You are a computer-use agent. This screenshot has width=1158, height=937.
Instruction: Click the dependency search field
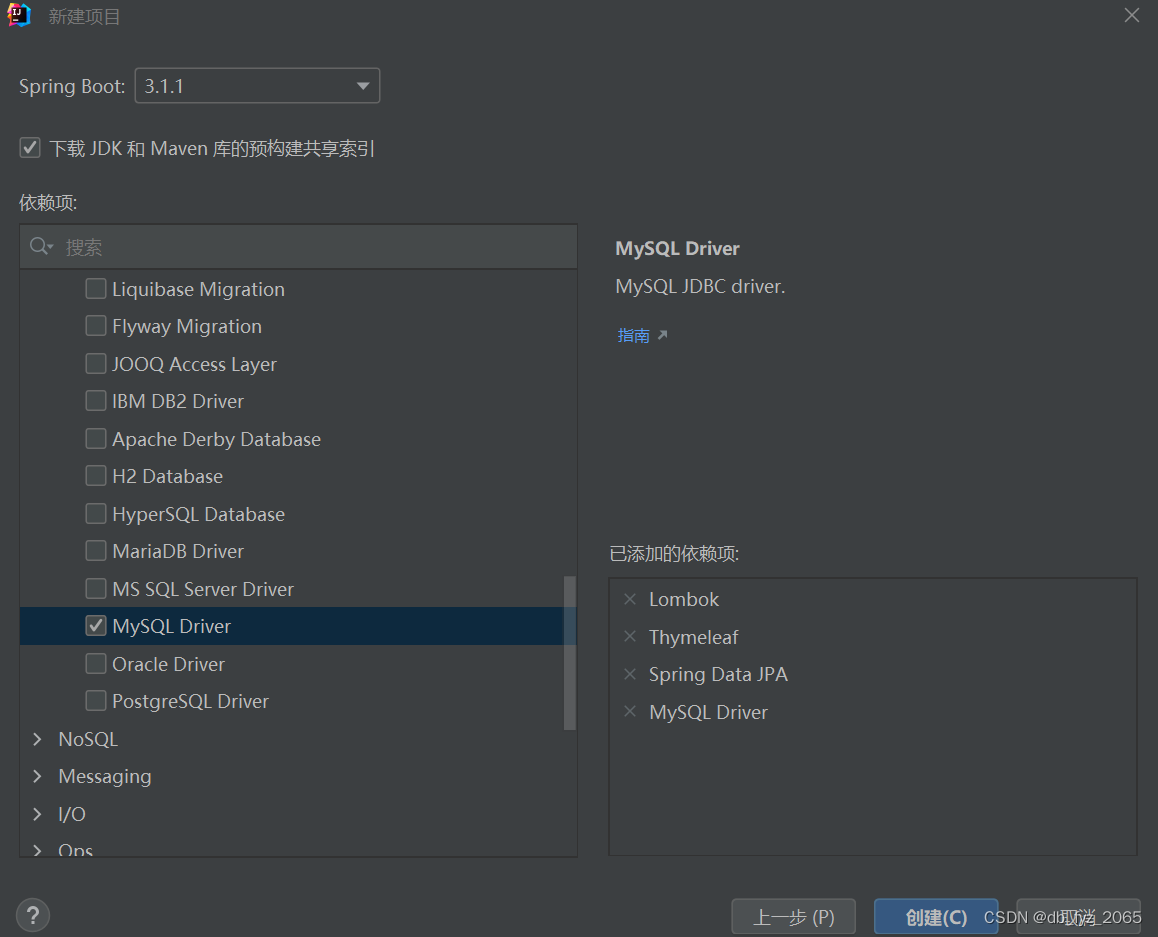298,247
